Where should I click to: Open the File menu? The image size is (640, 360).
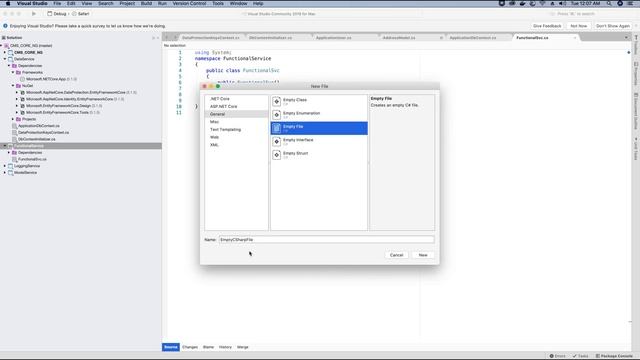(57, 3)
